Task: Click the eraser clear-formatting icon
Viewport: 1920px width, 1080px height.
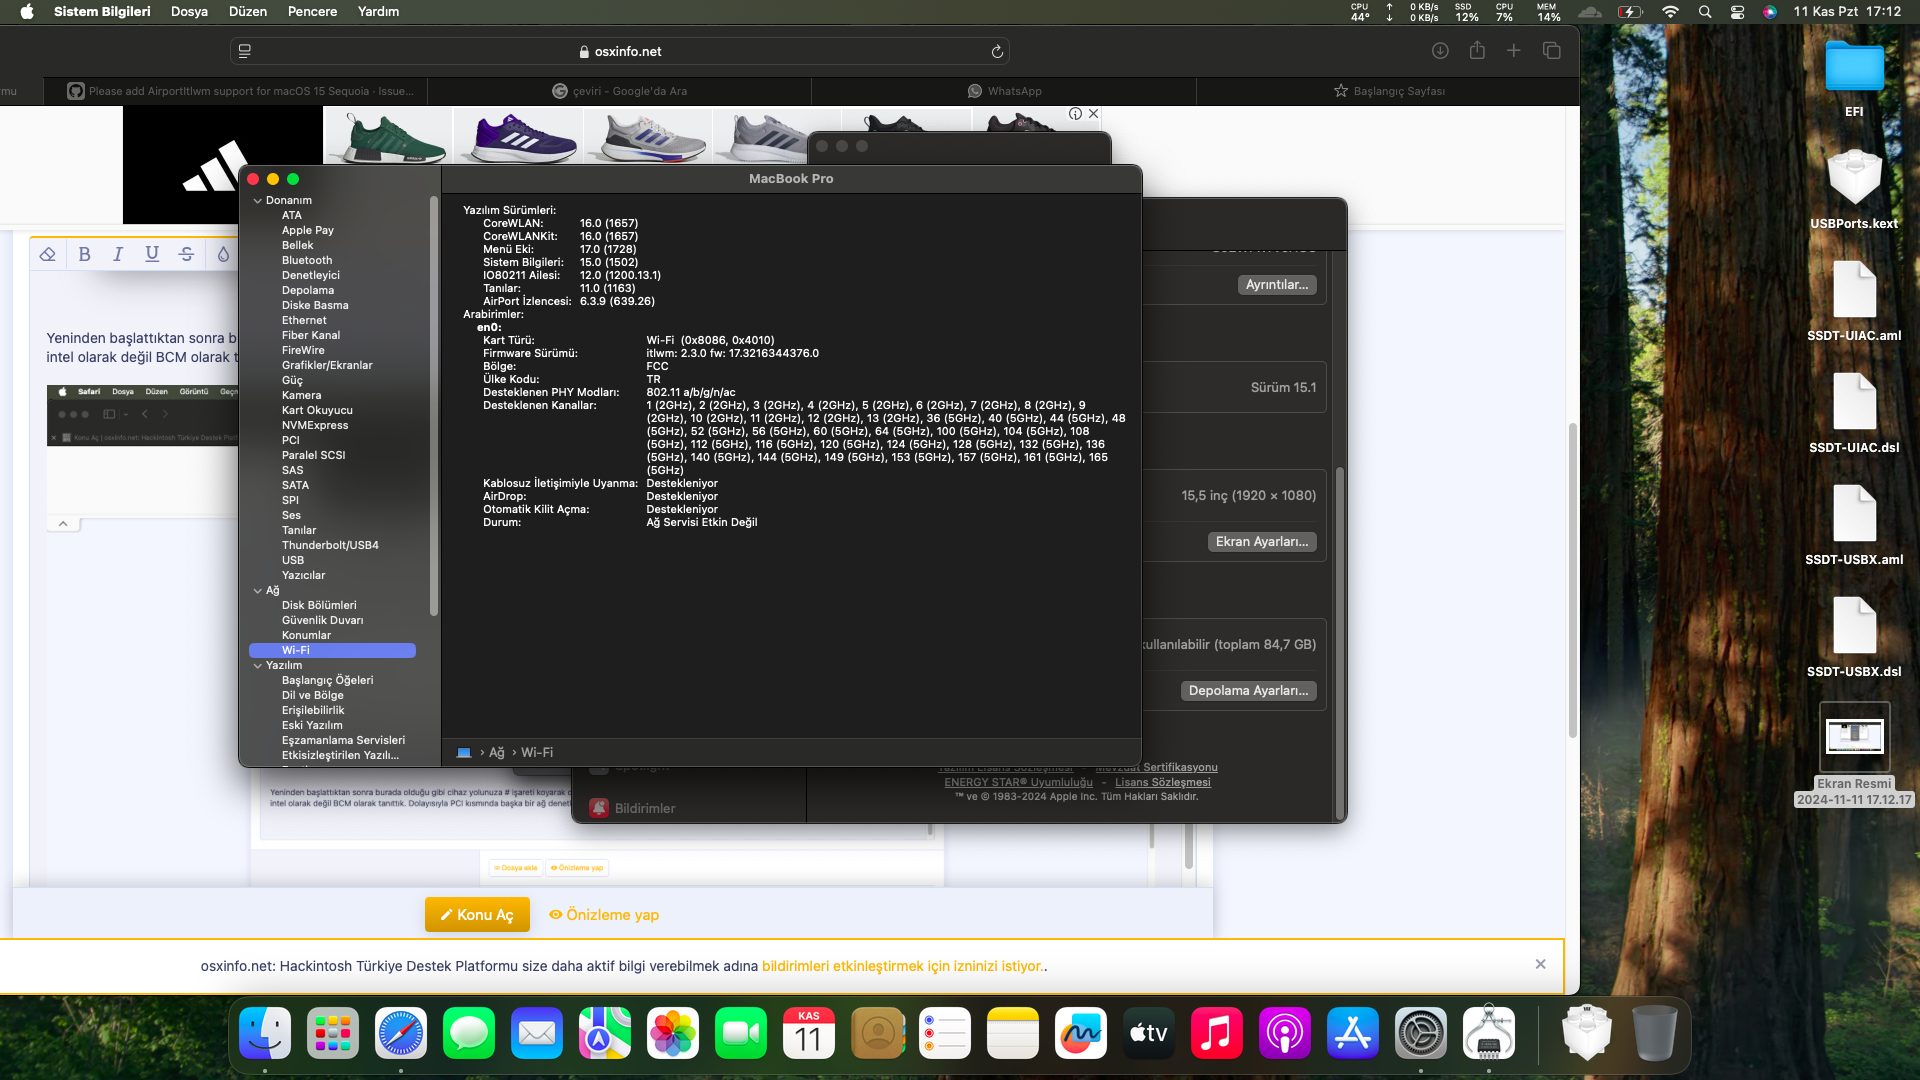Action: pos(47,254)
